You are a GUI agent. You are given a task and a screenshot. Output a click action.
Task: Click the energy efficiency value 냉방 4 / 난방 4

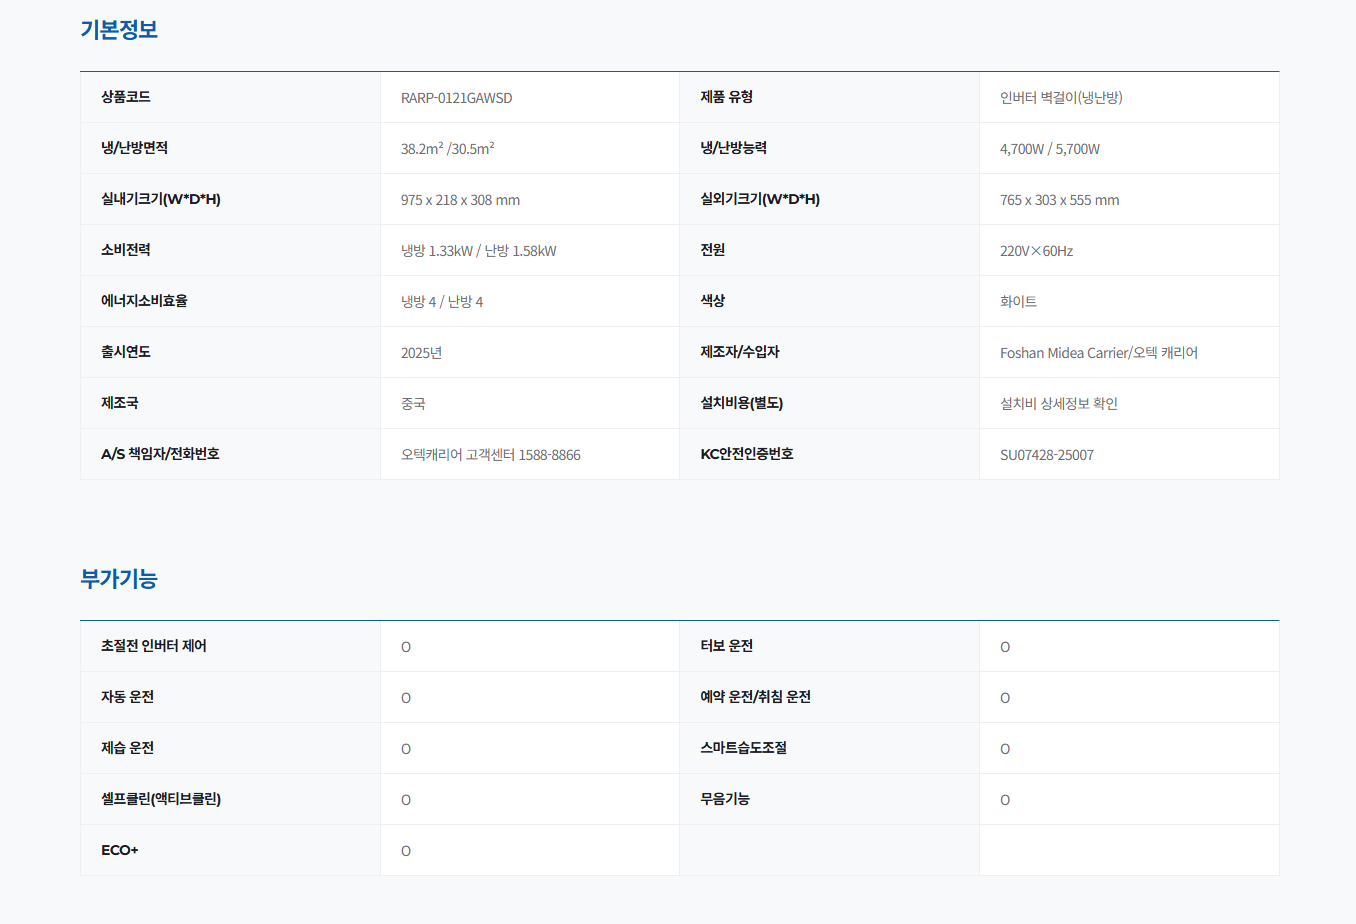tap(441, 302)
